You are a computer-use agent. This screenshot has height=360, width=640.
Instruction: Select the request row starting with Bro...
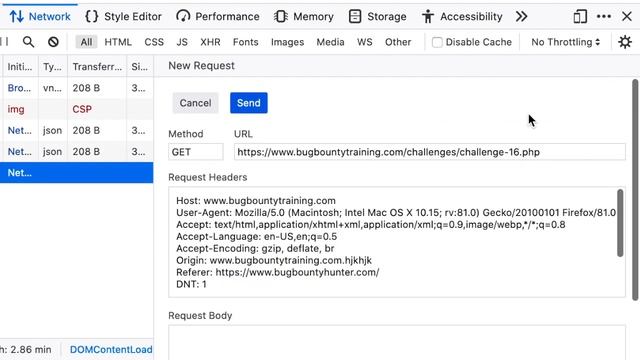coord(77,88)
